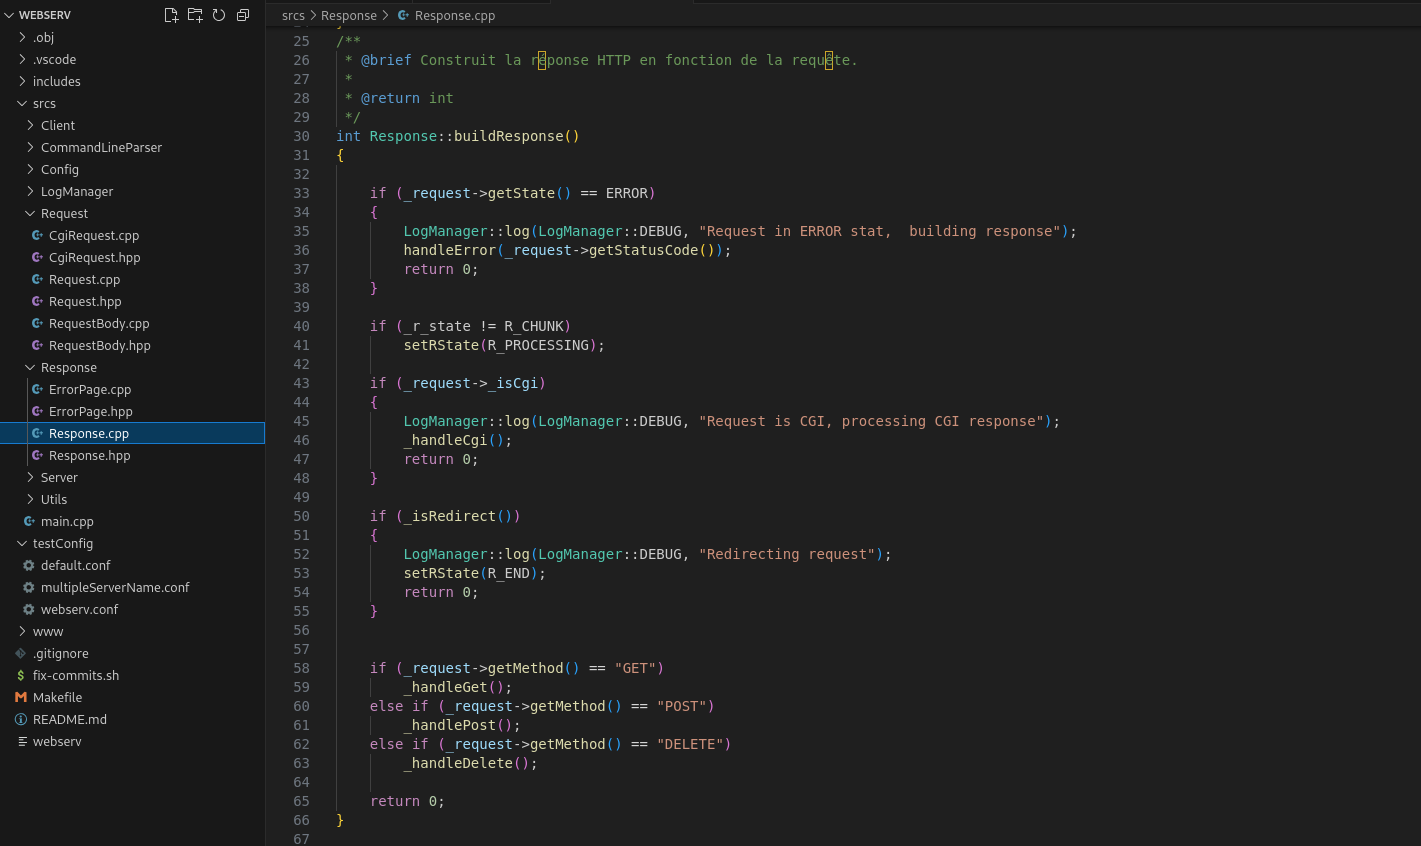The width and height of the screenshot is (1421, 846).
Task: Expand the Config folder
Action: click(30, 169)
